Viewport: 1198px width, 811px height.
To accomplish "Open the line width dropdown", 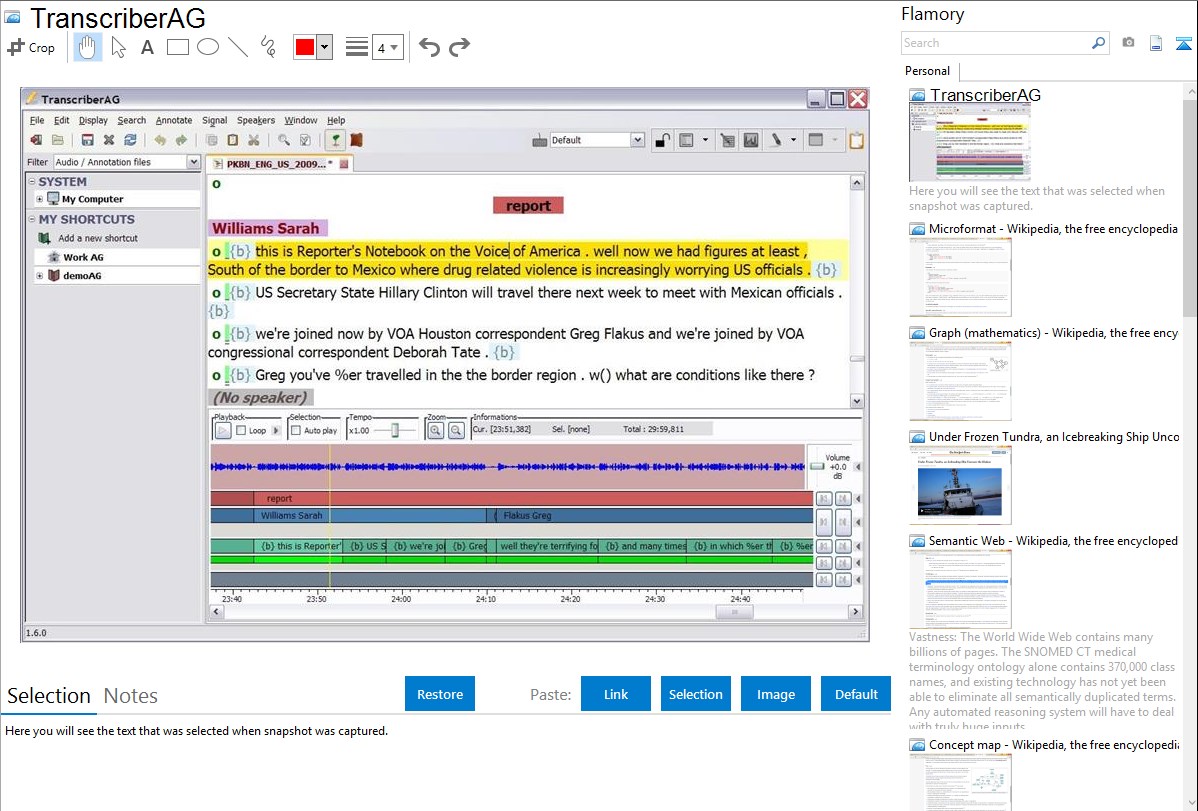I will click(x=387, y=47).
